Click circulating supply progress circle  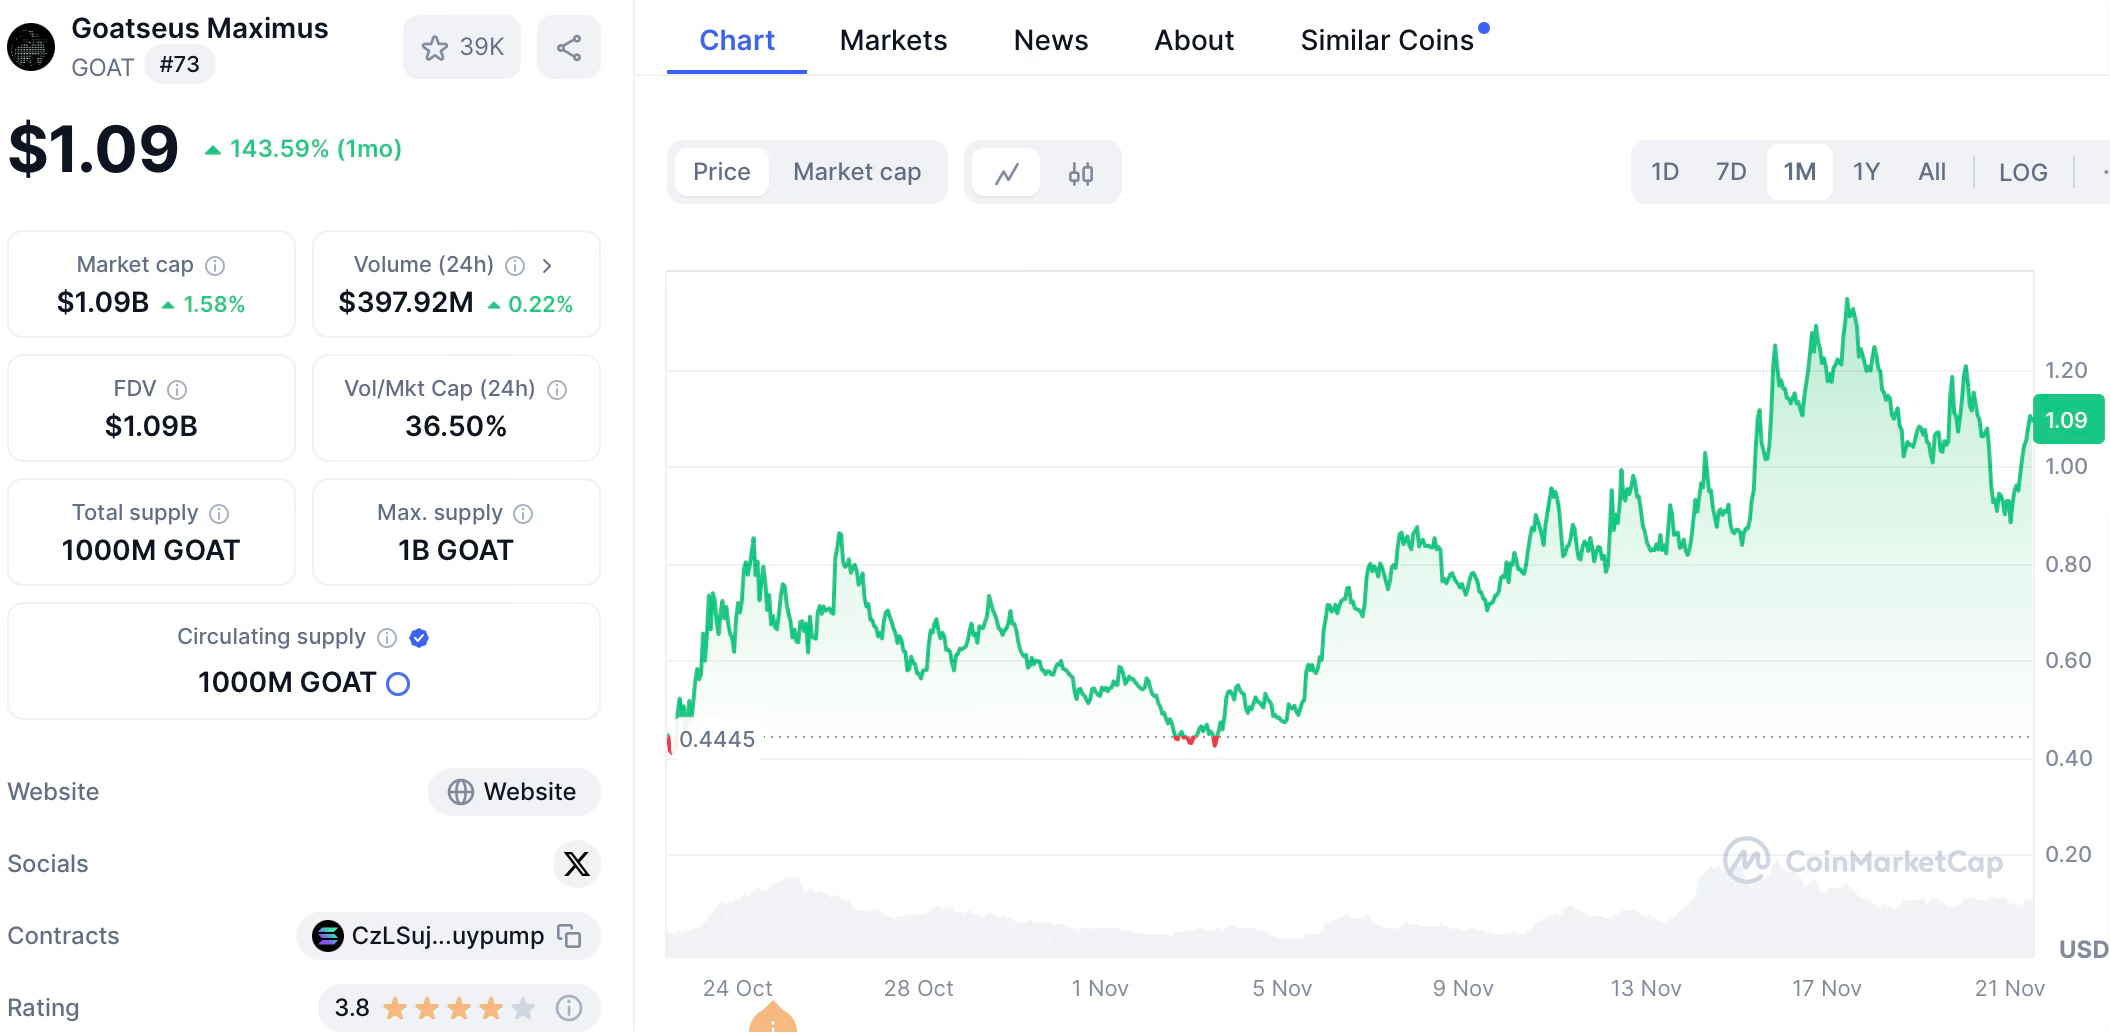(x=398, y=684)
